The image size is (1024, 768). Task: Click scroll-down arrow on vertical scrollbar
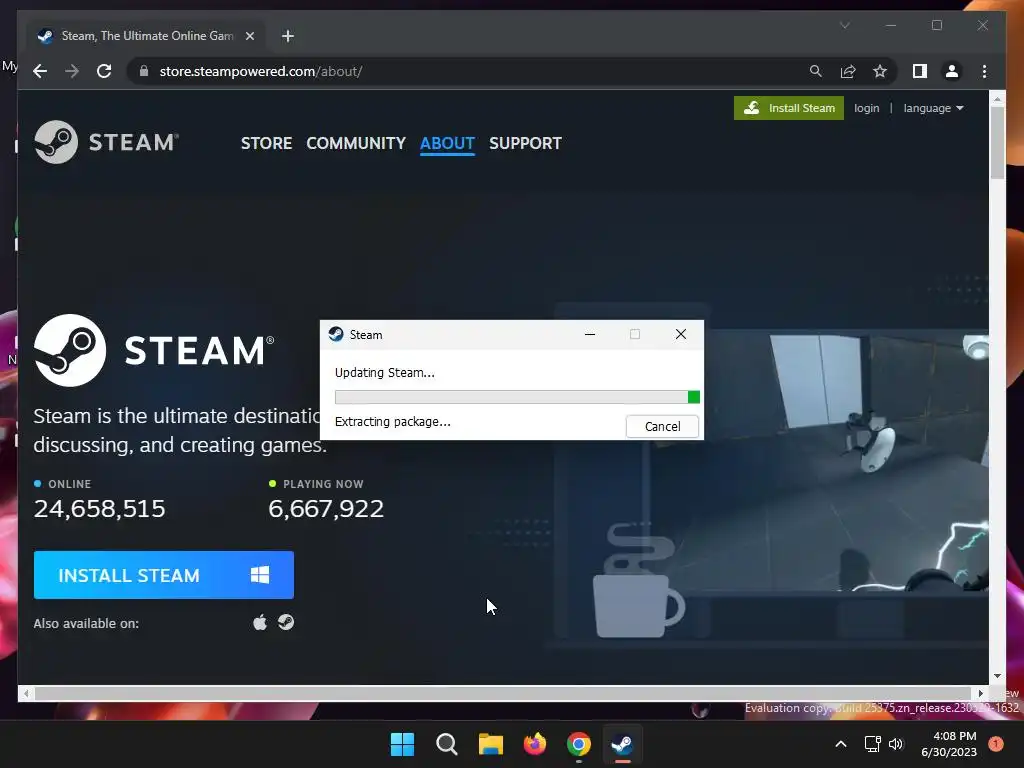point(997,677)
